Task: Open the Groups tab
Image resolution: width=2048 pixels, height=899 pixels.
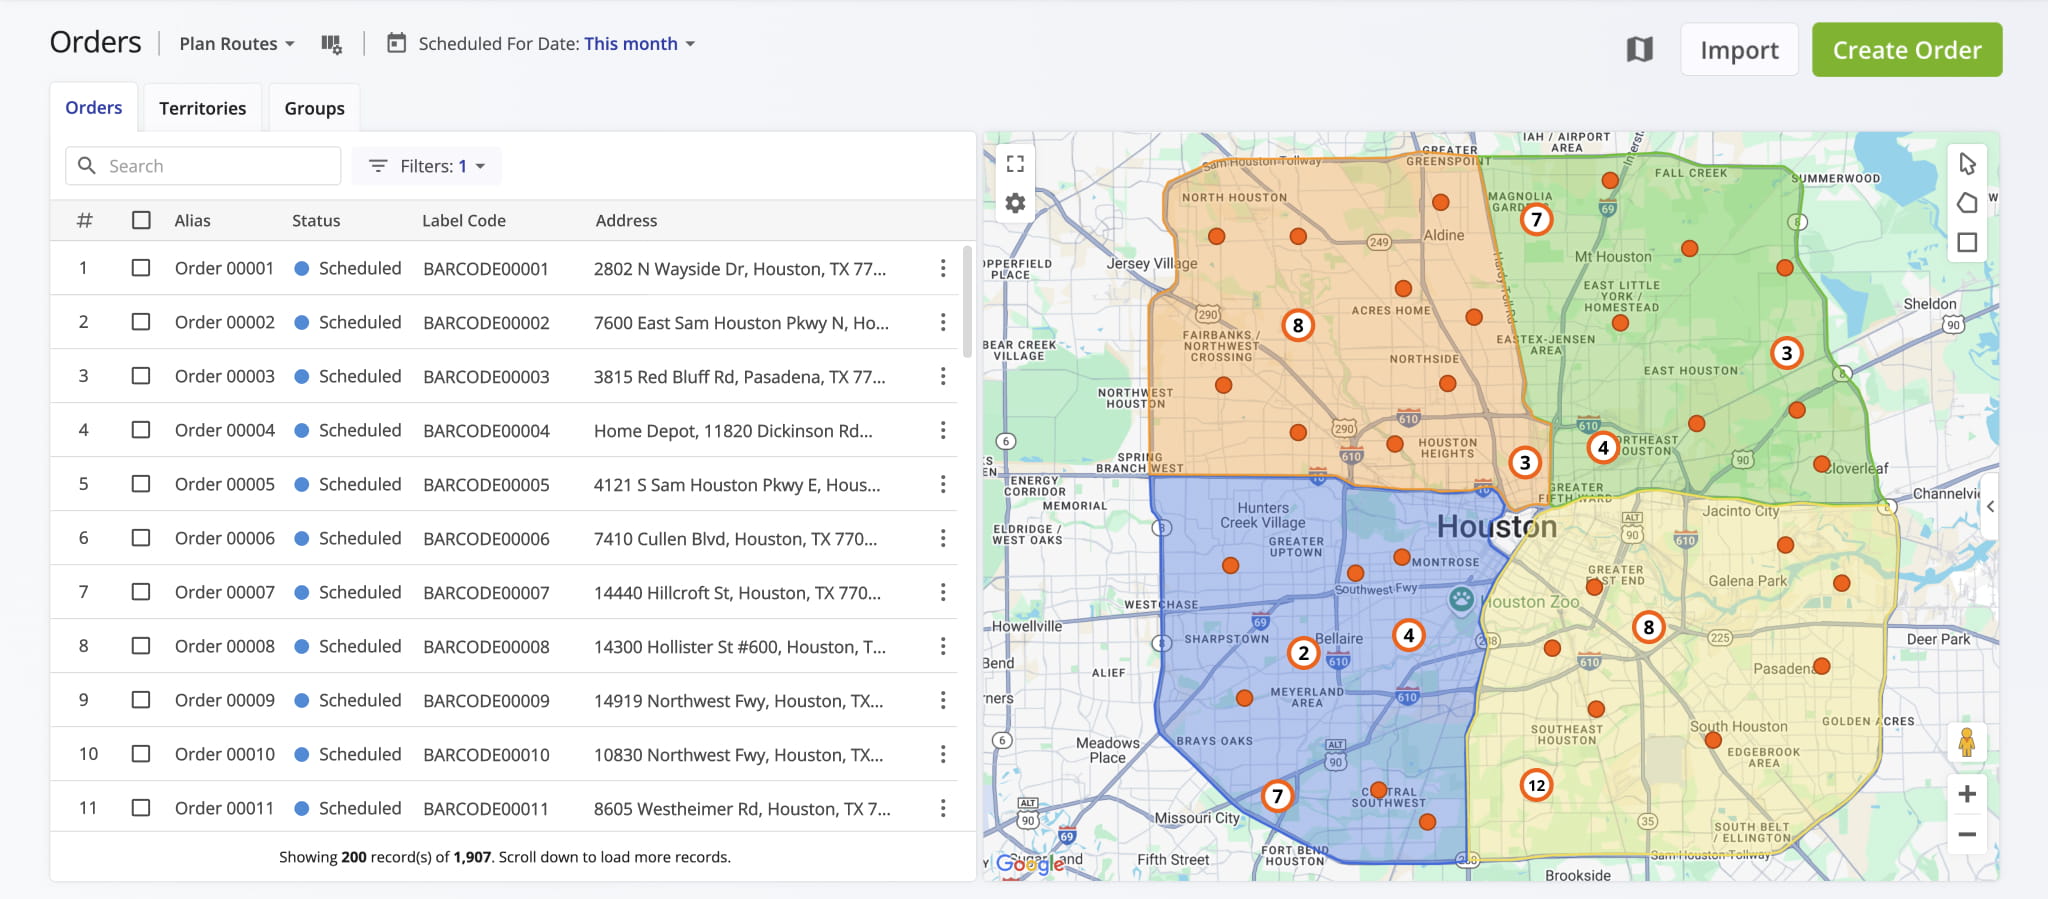Action: 314,108
